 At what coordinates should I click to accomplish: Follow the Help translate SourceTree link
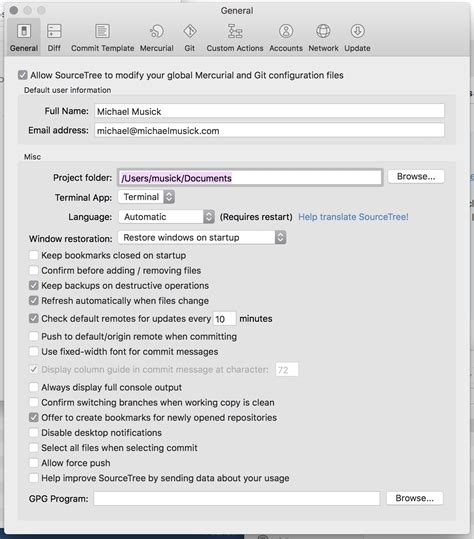pos(353,217)
